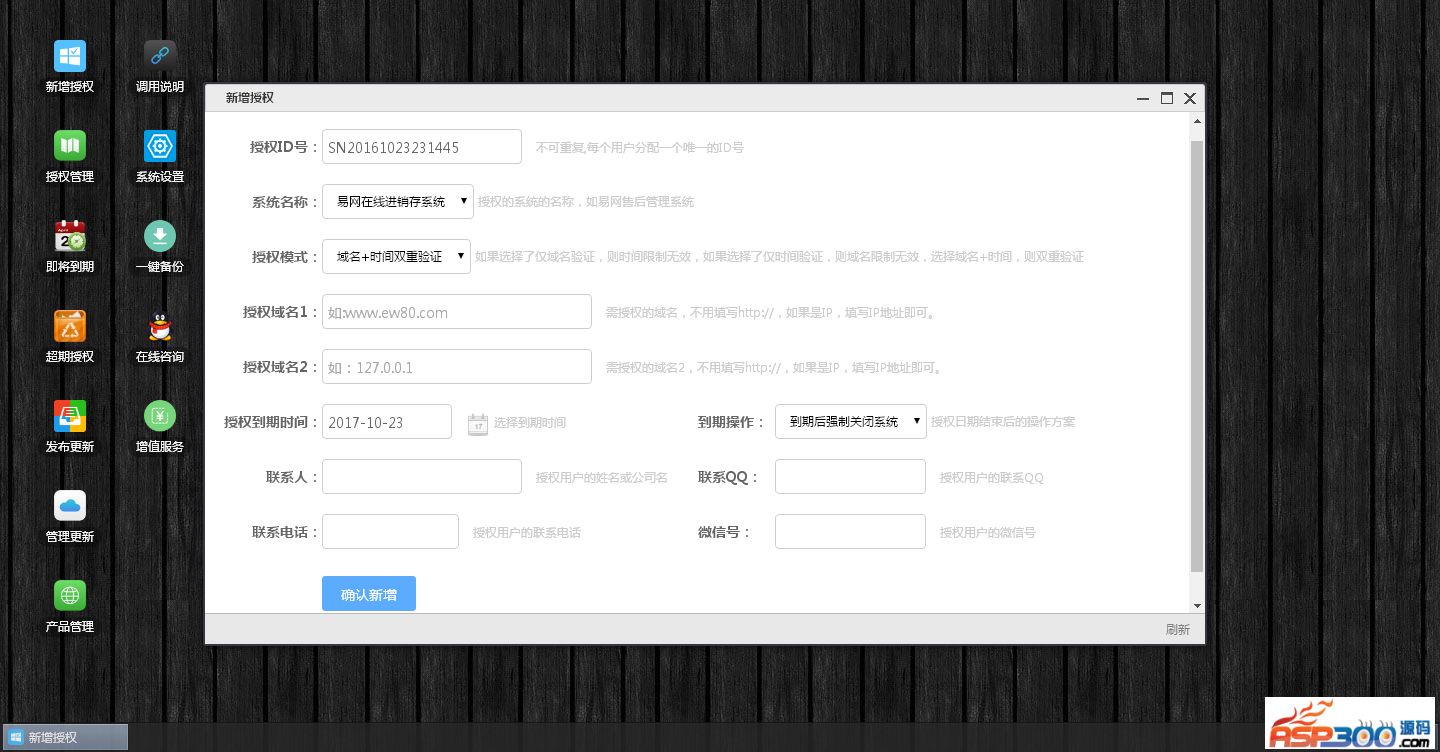
Task: Expand the 到期操作 dropdown
Action: click(851, 421)
